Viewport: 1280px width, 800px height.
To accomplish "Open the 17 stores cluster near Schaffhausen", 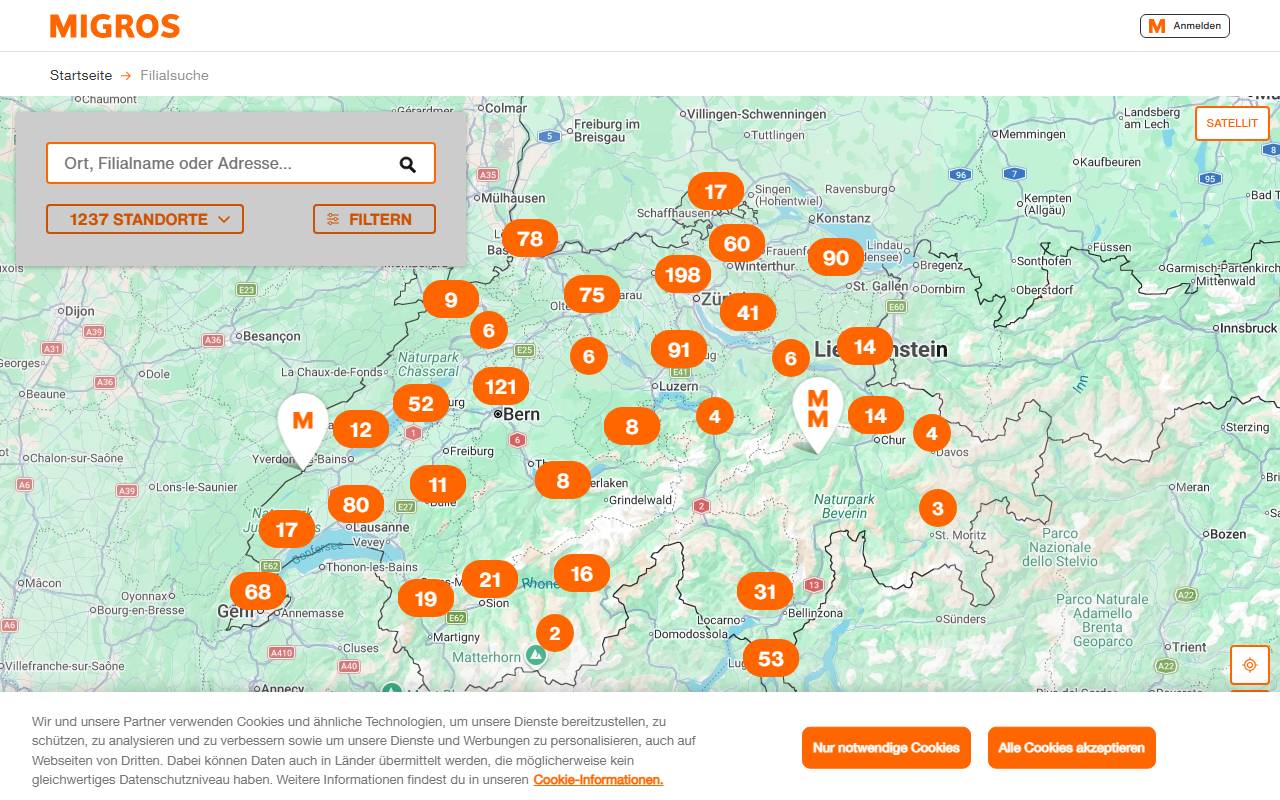I will point(716,191).
